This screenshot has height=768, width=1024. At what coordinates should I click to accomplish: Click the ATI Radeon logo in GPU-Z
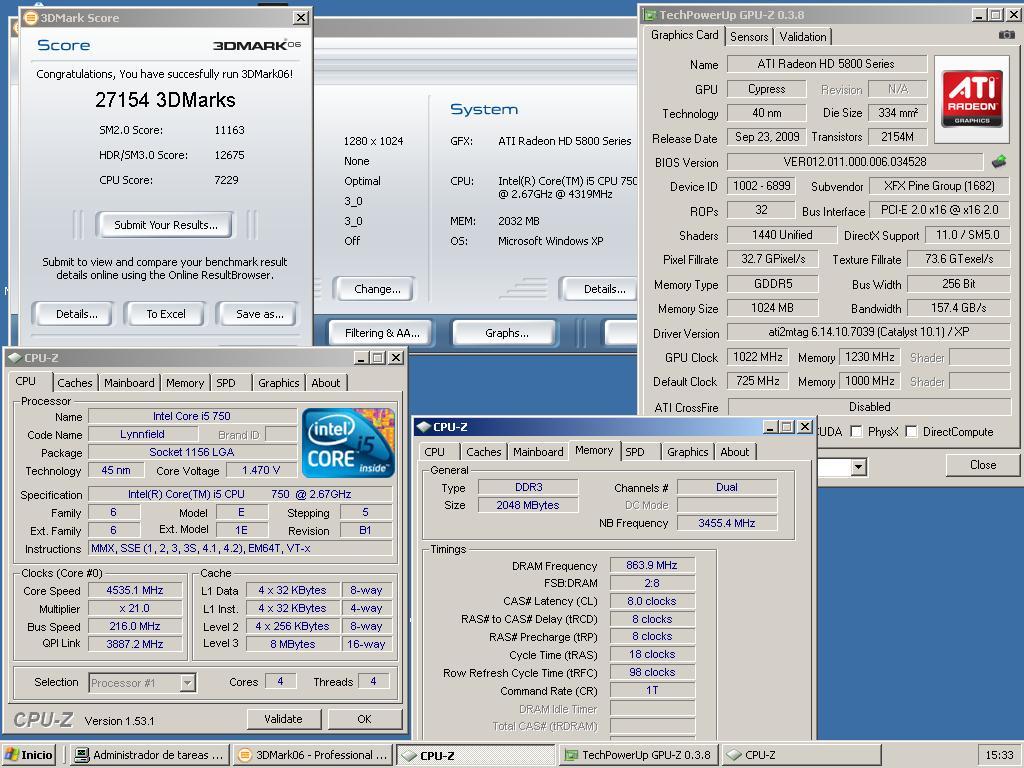point(972,99)
